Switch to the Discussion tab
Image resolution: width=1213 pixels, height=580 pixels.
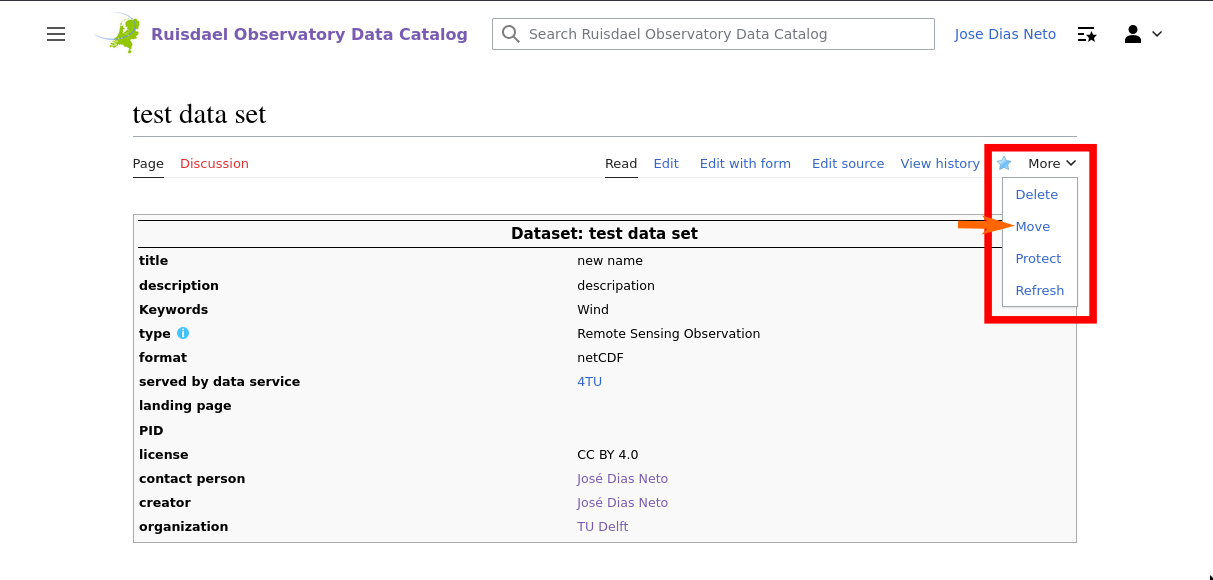[x=214, y=164]
